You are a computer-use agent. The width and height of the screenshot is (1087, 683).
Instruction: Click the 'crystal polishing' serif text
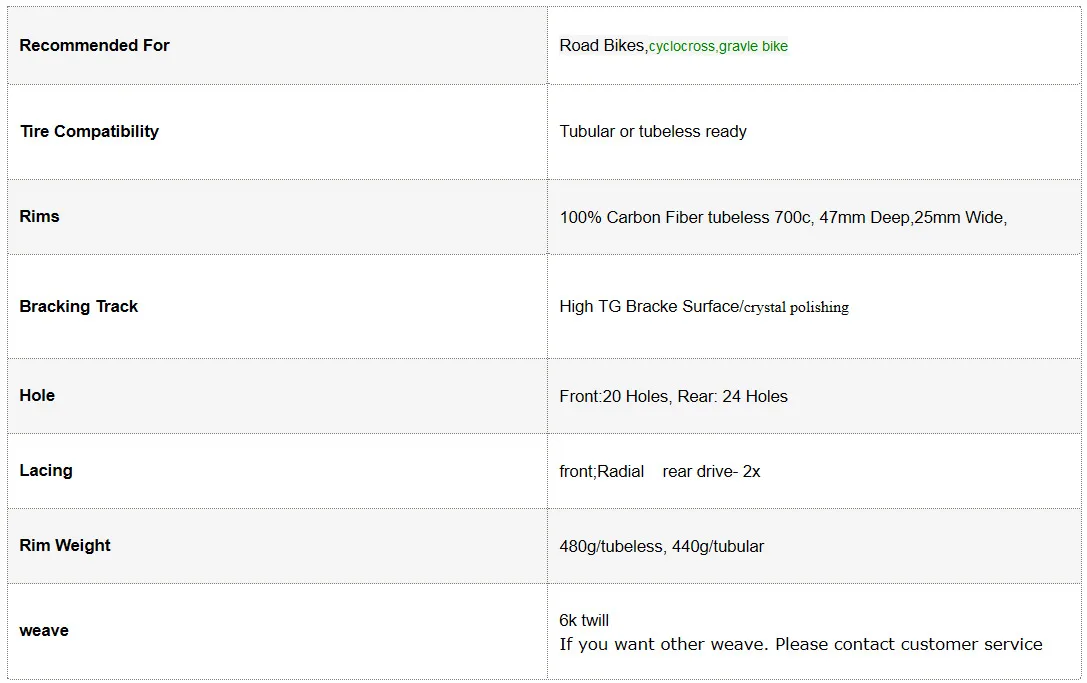click(x=797, y=307)
